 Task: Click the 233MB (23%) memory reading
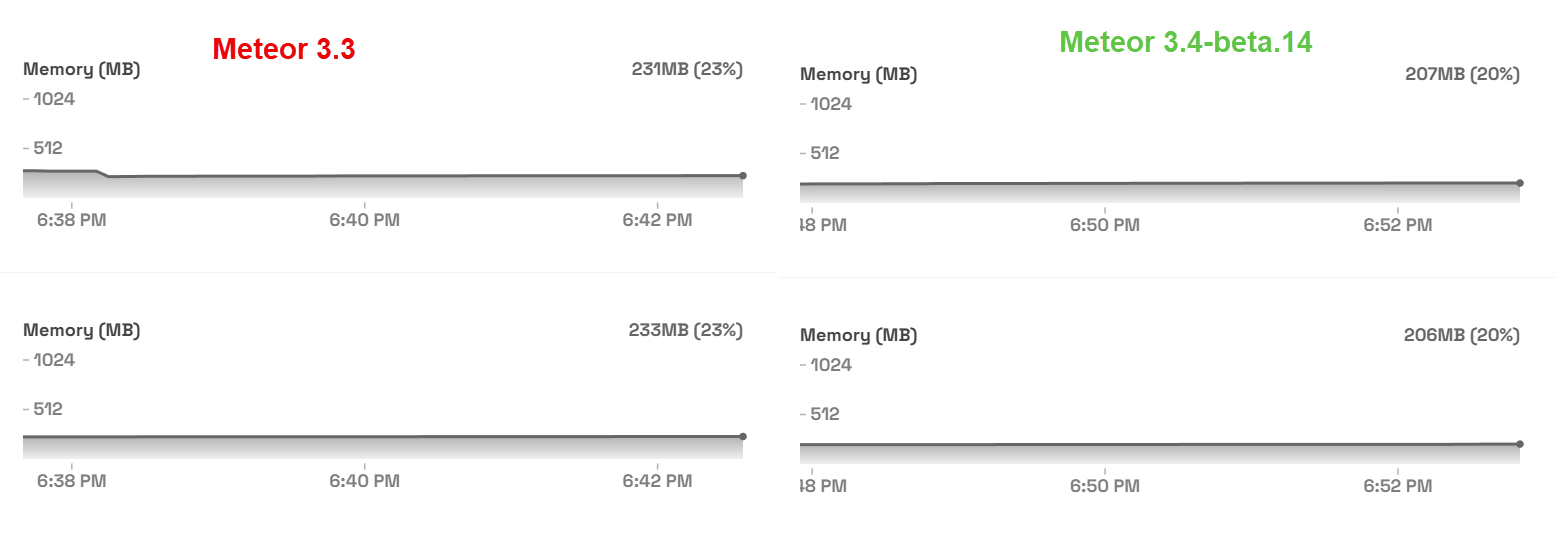click(687, 331)
